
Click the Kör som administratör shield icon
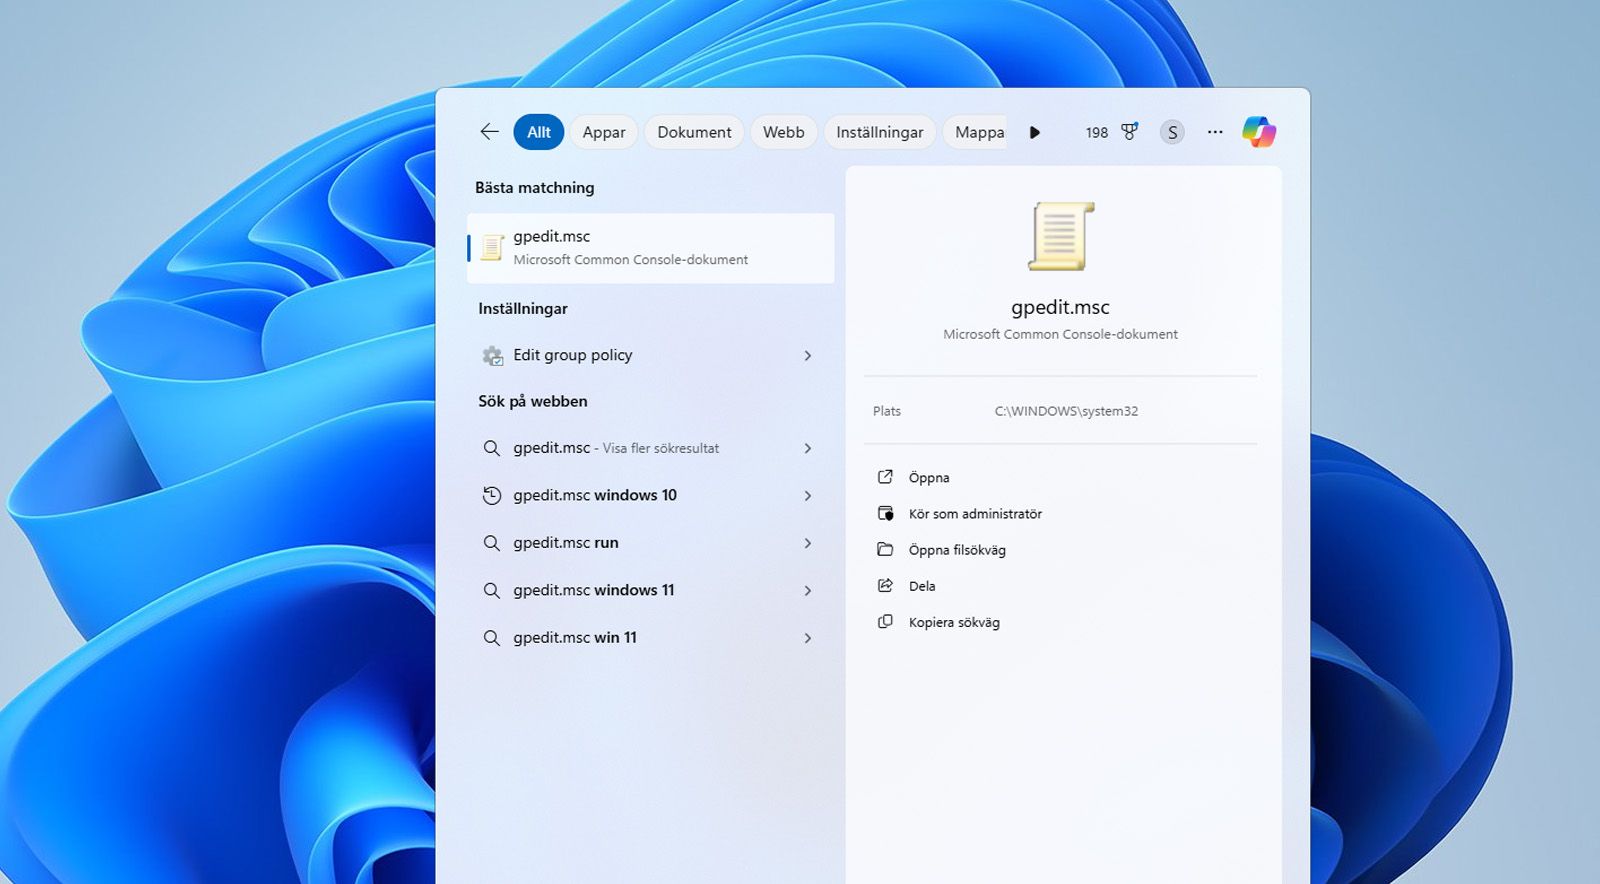885,513
